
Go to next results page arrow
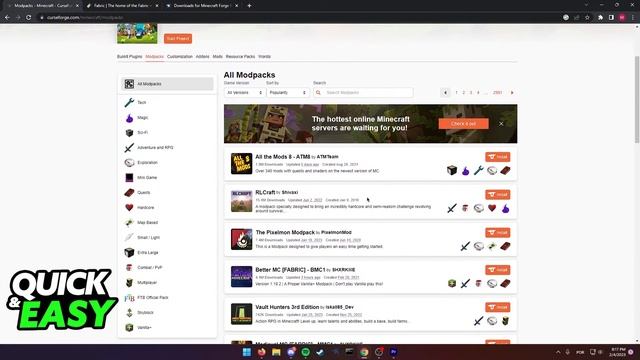pyautogui.click(x=512, y=93)
